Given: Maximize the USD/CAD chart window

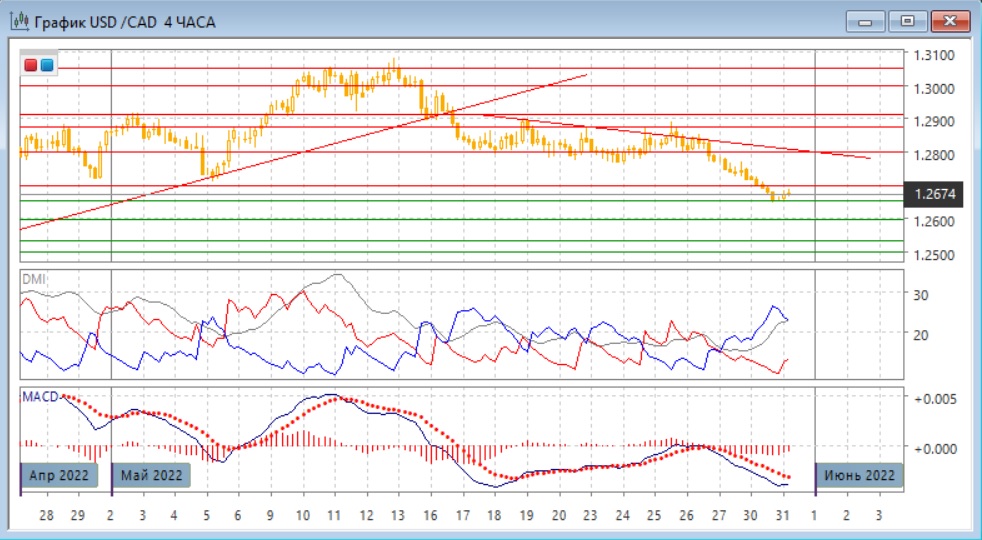Looking at the screenshot, I should click(x=907, y=22).
